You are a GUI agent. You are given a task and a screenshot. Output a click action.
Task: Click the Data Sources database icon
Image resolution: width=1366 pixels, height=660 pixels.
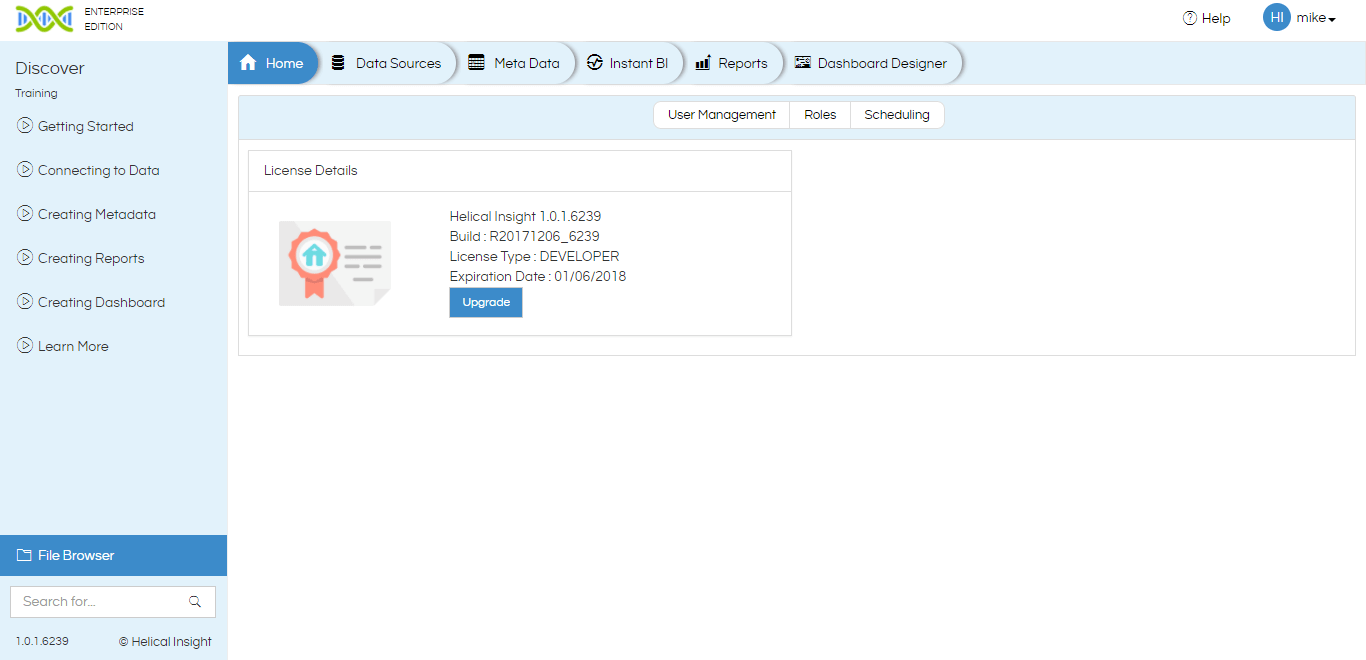[338, 63]
